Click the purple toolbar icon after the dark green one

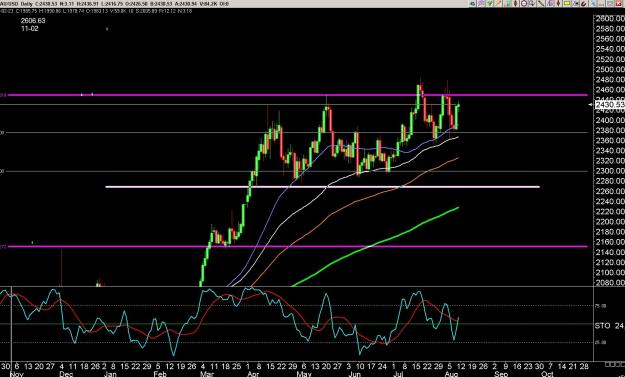(481, 4)
